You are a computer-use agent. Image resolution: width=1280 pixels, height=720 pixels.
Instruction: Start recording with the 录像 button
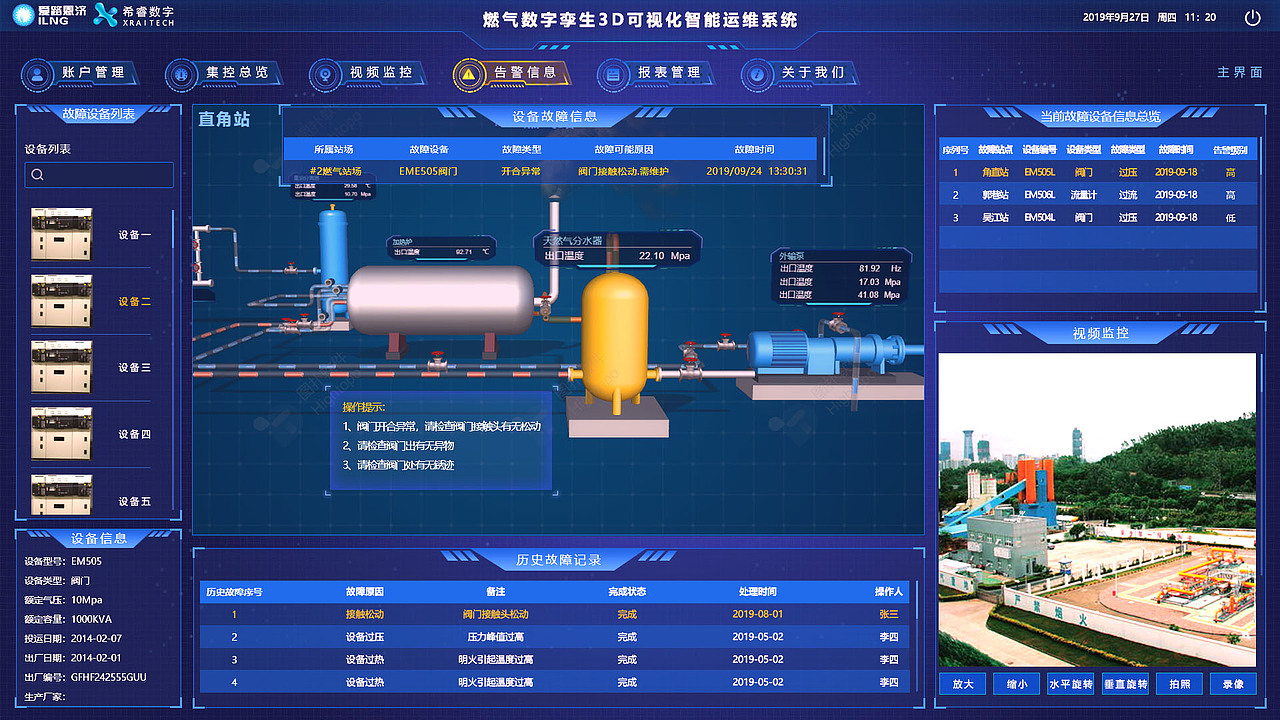click(x=1234, y=684)
